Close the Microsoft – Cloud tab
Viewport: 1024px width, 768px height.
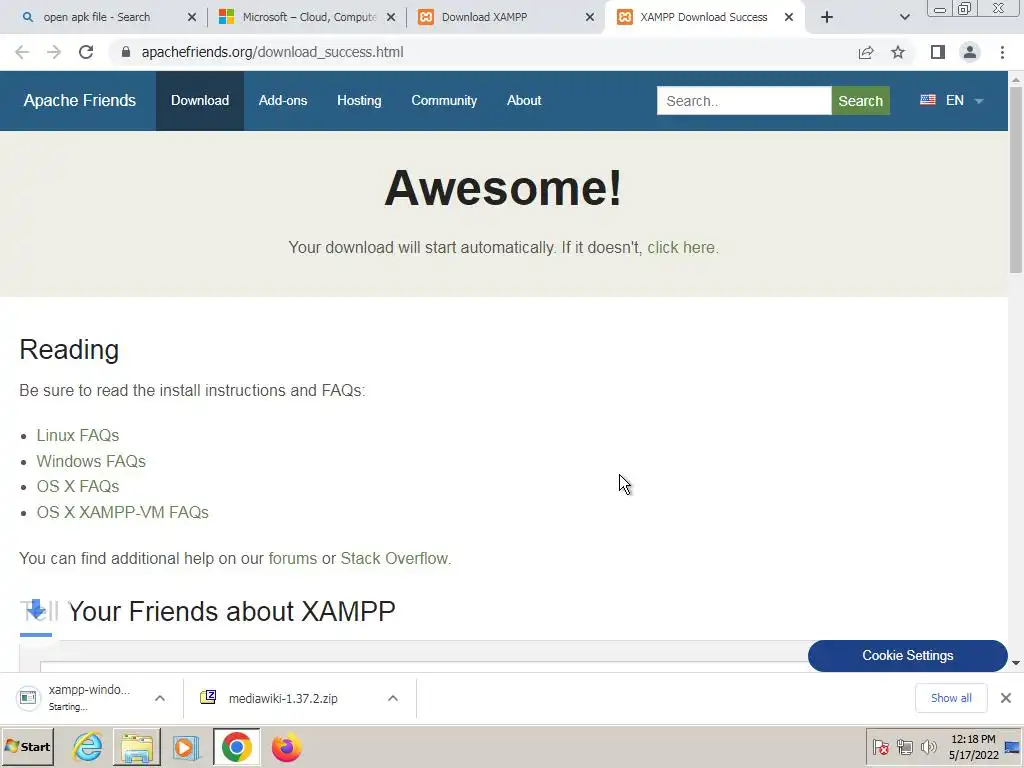pyautogui.click(x=391, y=17)
